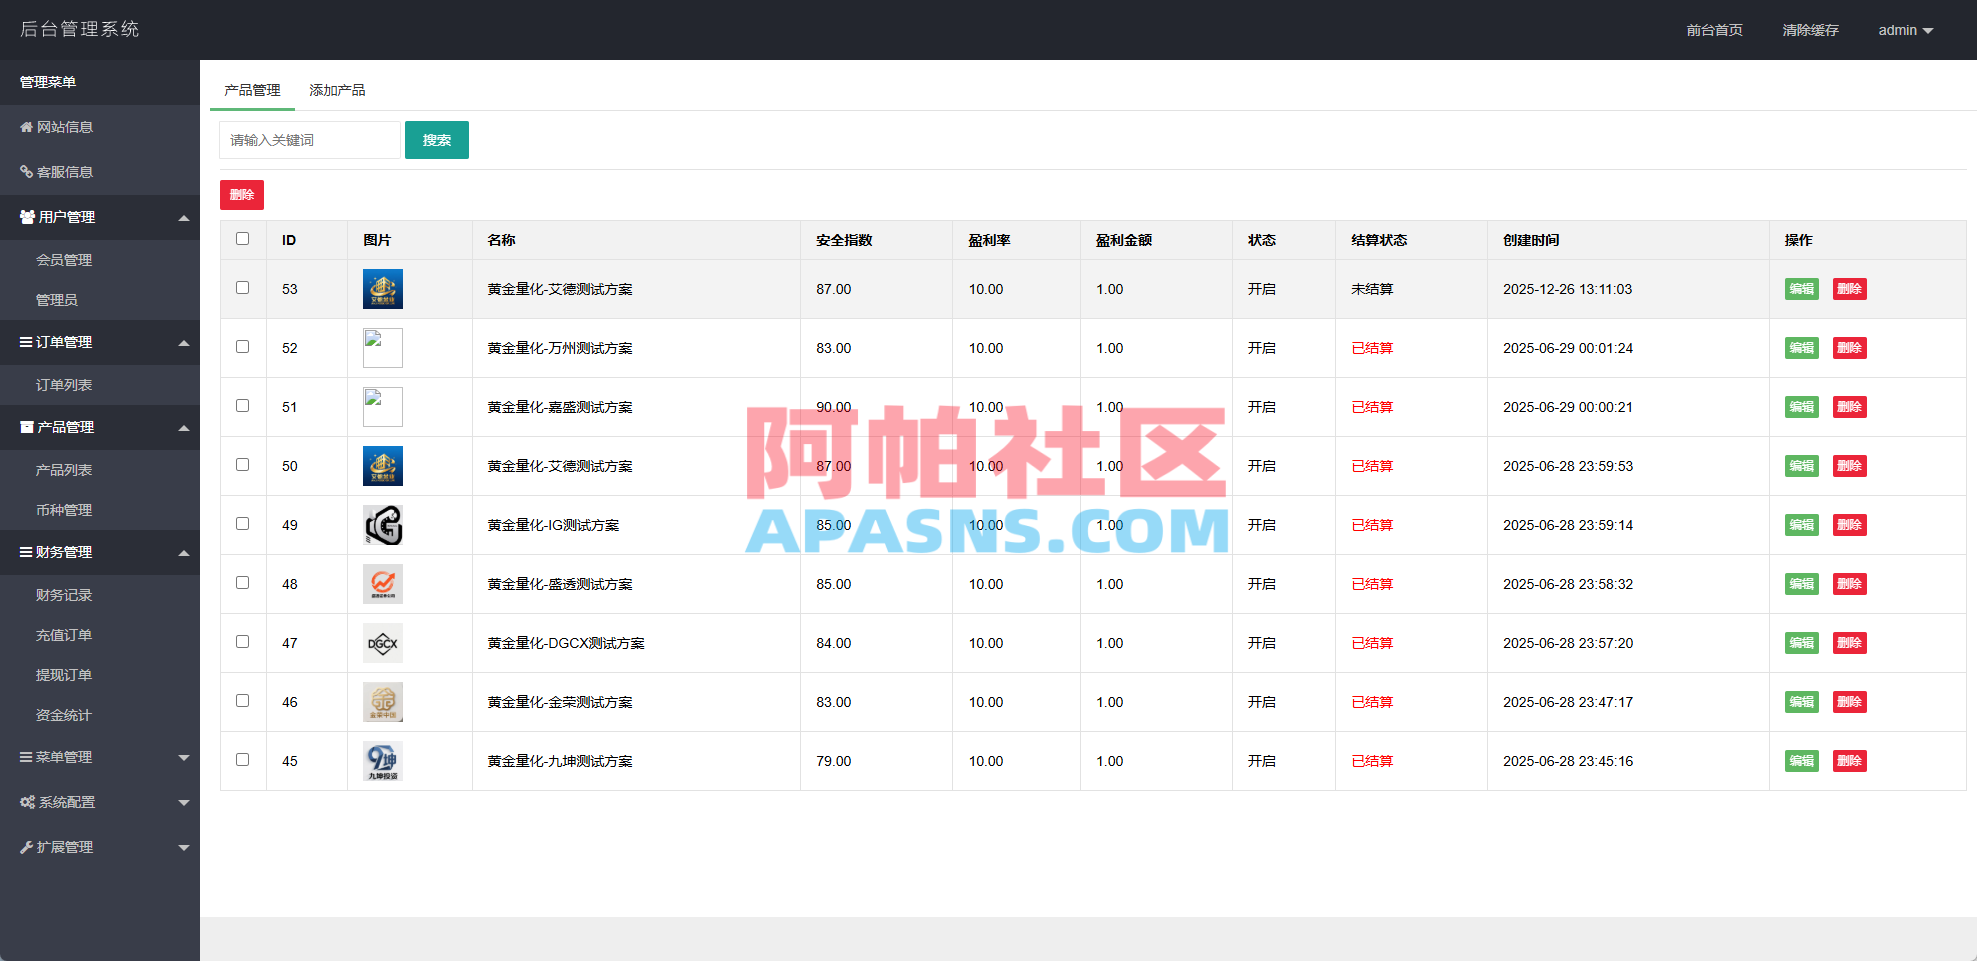
Task: Open DGCX logo thumbnail in row 47
Action: 383,643
